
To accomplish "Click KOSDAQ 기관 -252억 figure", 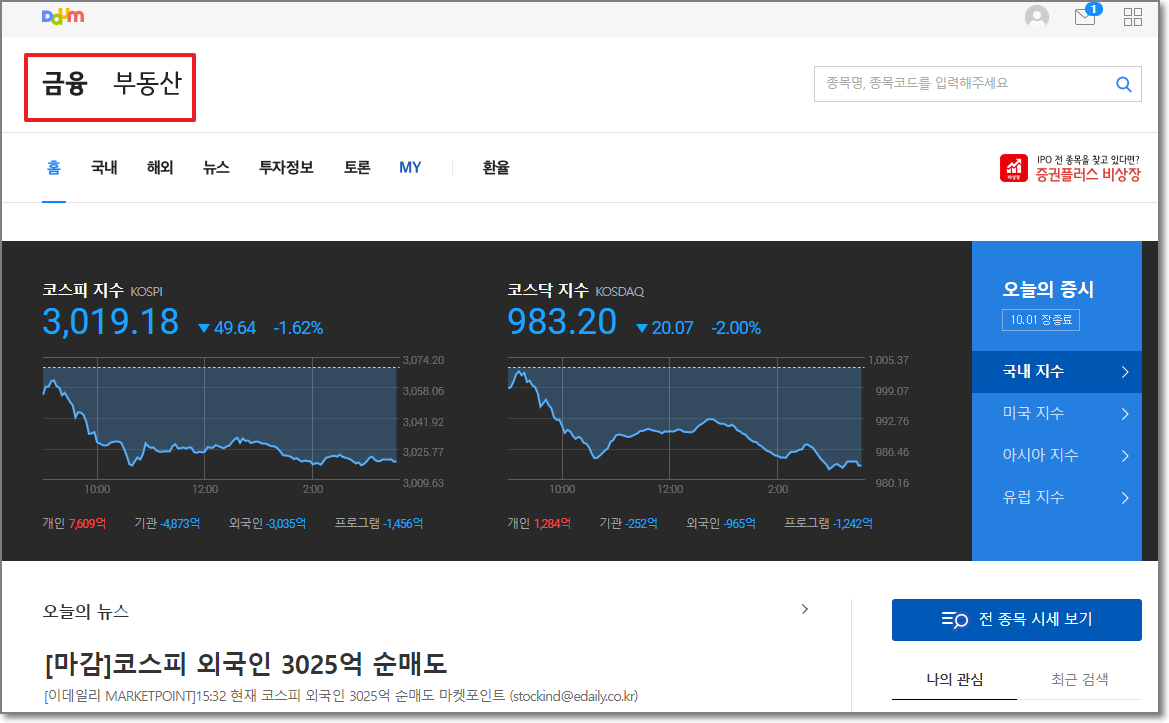I will point(628,524).
